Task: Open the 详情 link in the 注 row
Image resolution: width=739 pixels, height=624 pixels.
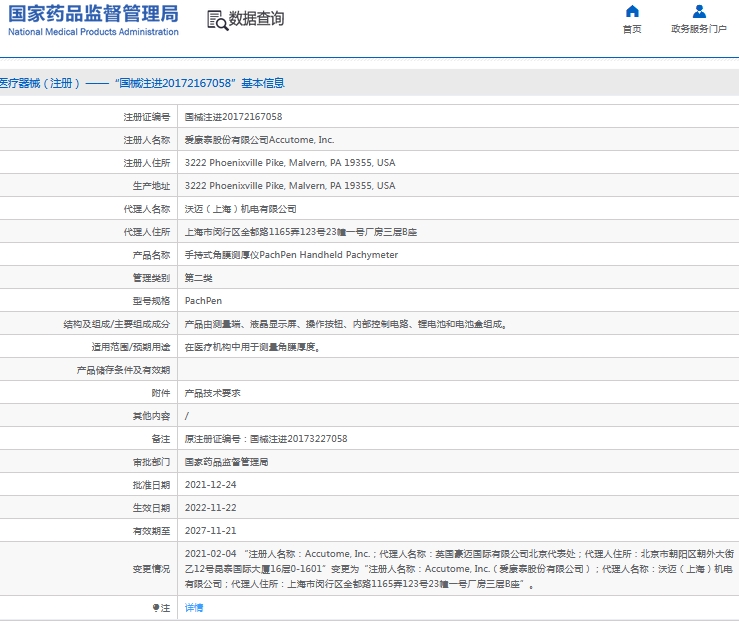Action: click(194, 608)
